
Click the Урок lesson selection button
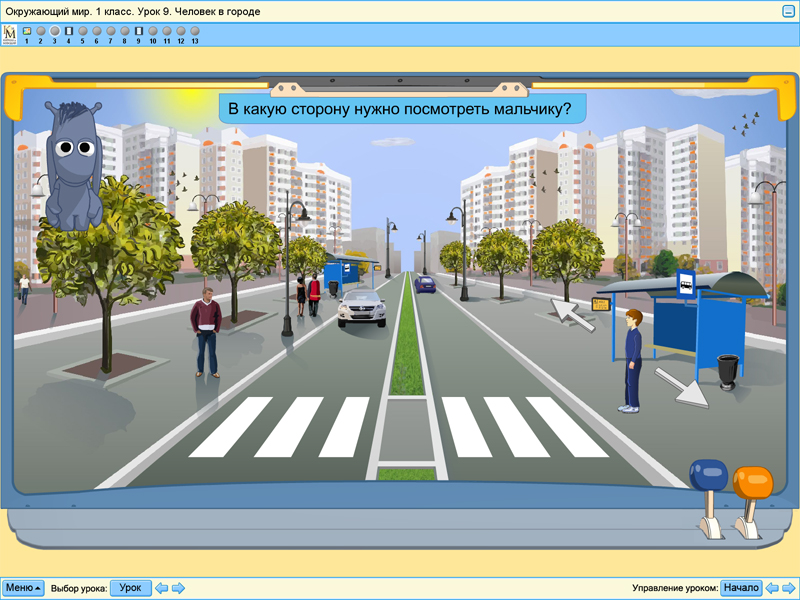pyautogui.click(x=131, y=588)
